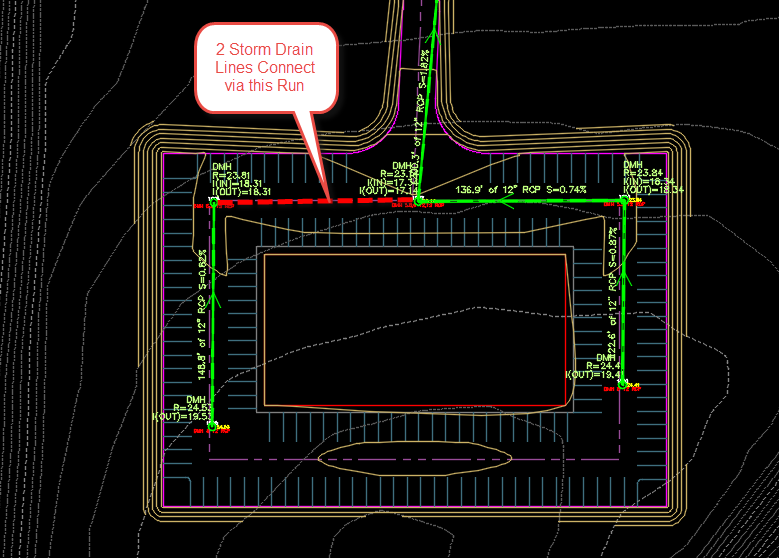Select the manhole structure below the I(OUT)=19.53 label
The width and height of the screenshot is (779, 558).
pyautogui.click(x=212, y=426)
